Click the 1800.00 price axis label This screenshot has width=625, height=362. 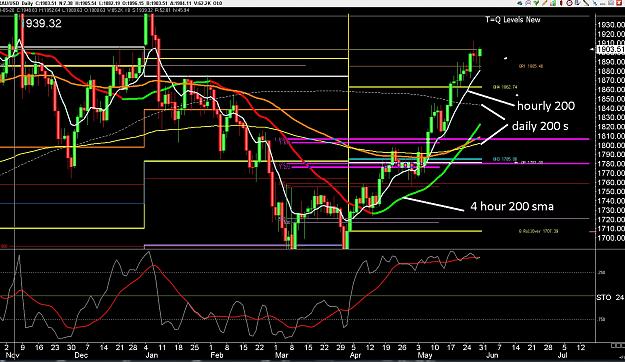click(610, 146)
